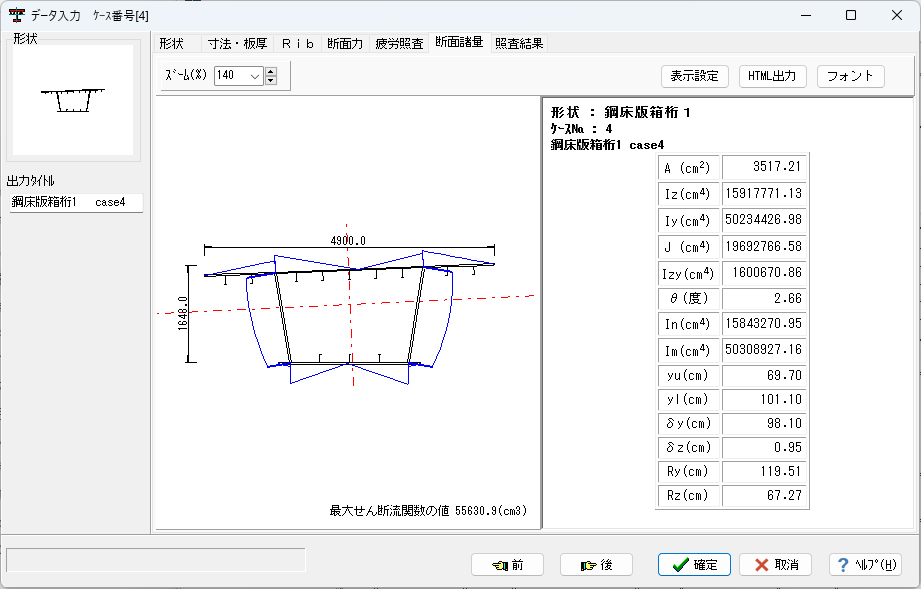Maximize the データ入力 window
921x589 pixels.
pyautogui.click(x=851, y=15)
